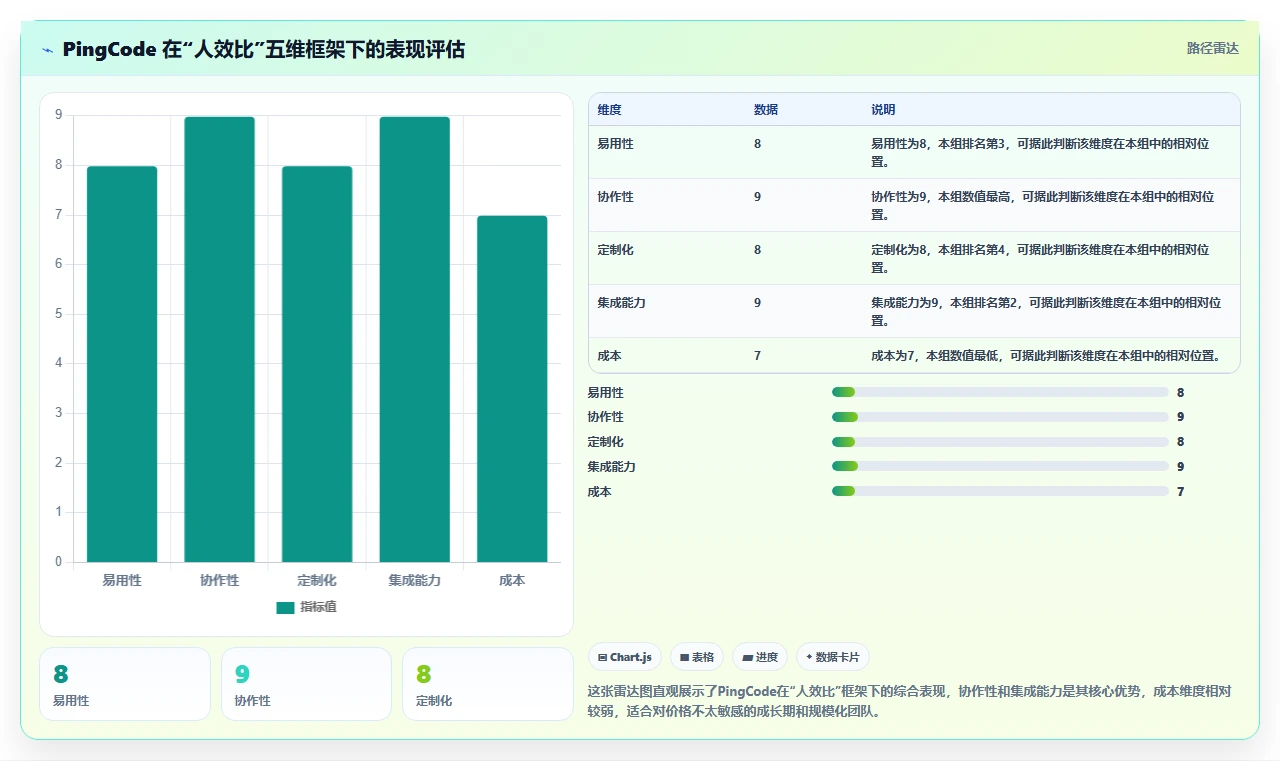Open the 易用性 data card showing 8
Image resolution: width=1280 pixels, height=761 pixels.
point(125,684)
